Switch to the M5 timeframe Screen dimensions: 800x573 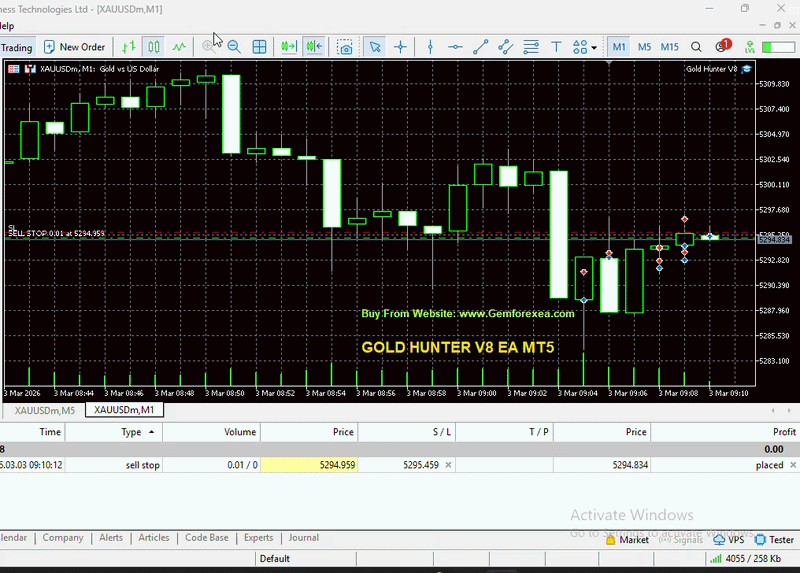click(x=644, y=47)
